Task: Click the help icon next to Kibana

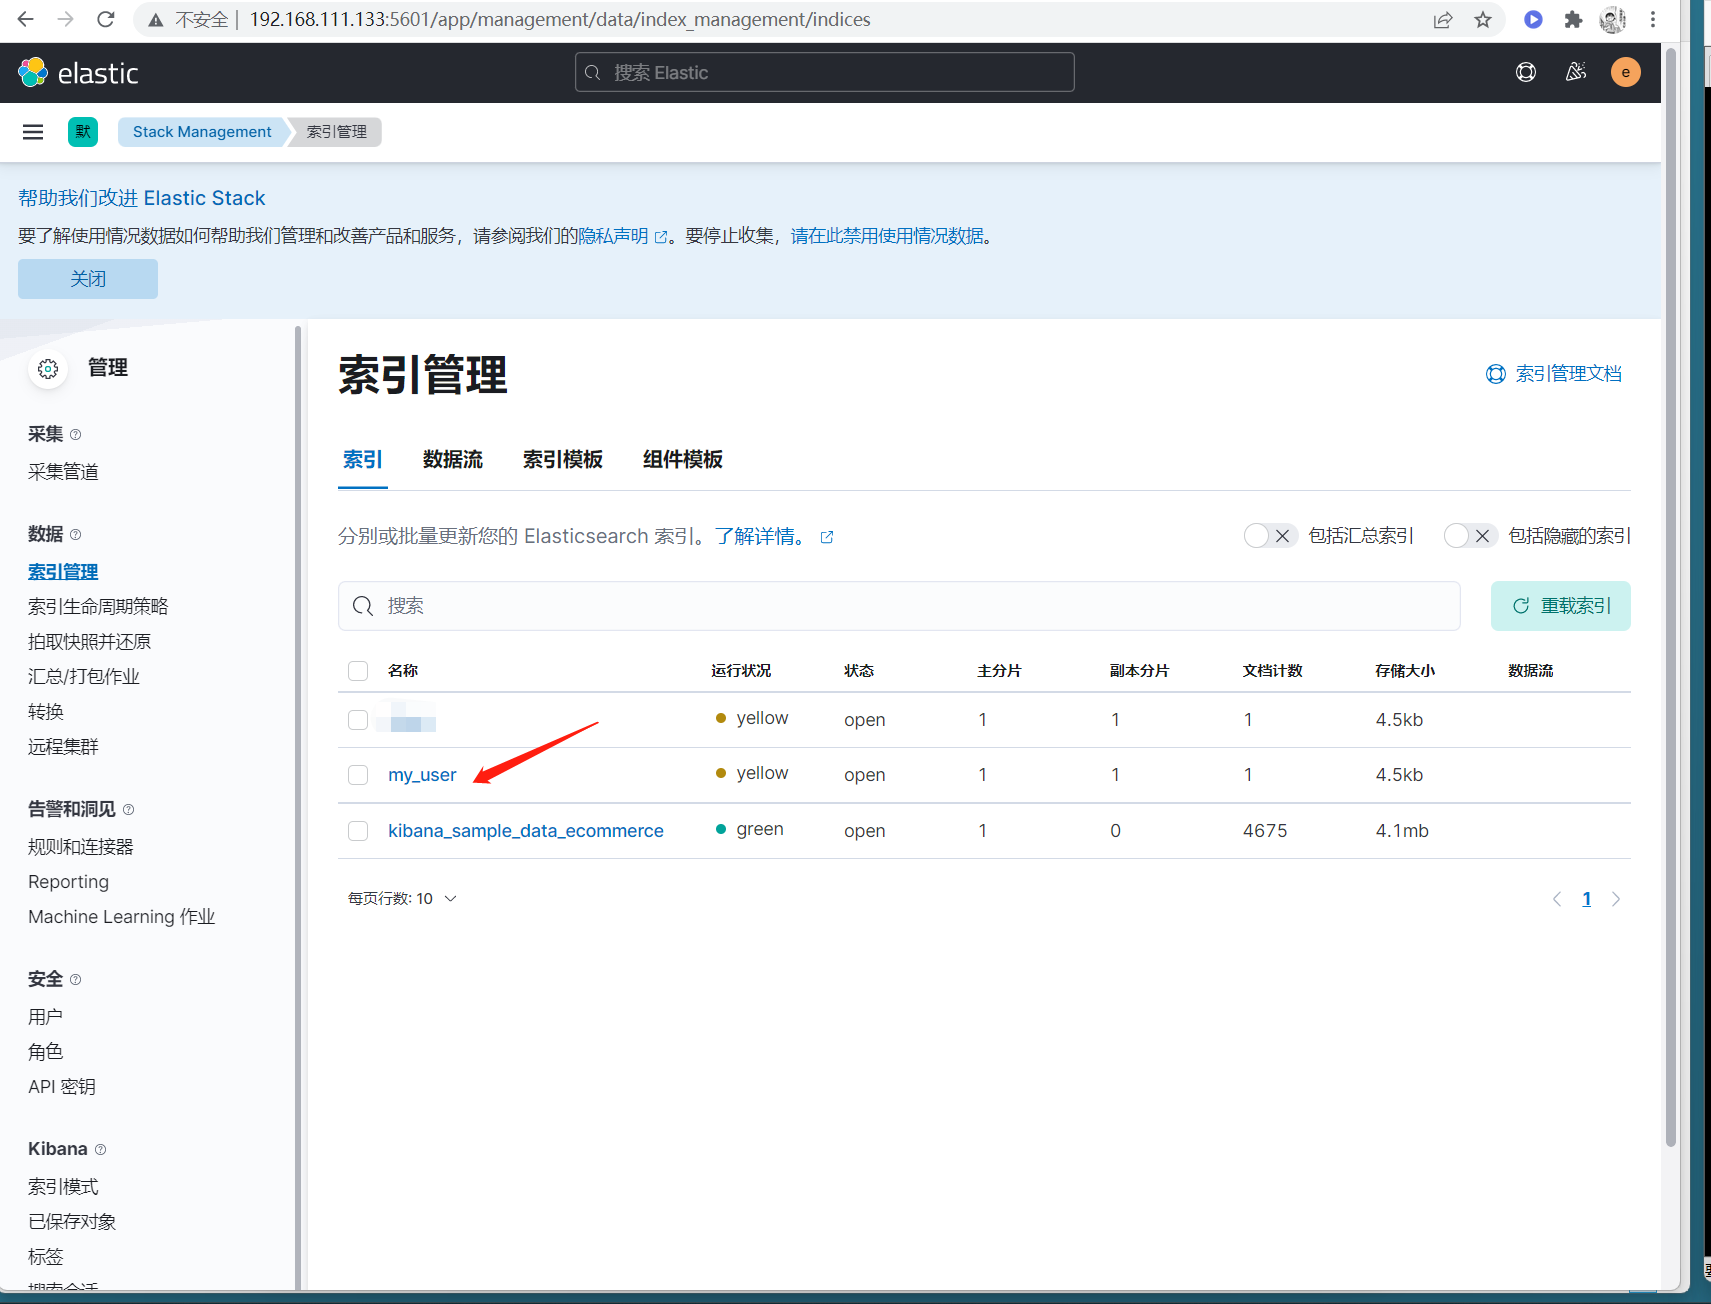Action: pyautogui.click(x=100, y=1149)
